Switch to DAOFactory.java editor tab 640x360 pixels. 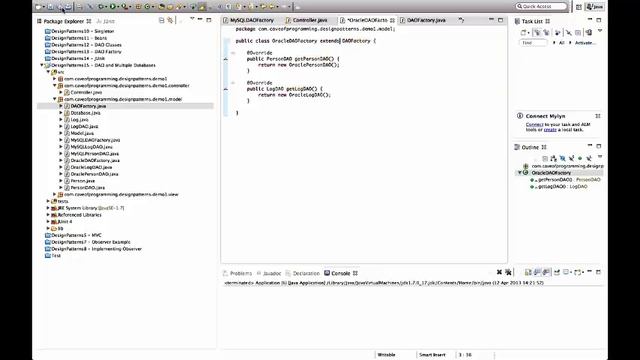(x=422, y=20)
